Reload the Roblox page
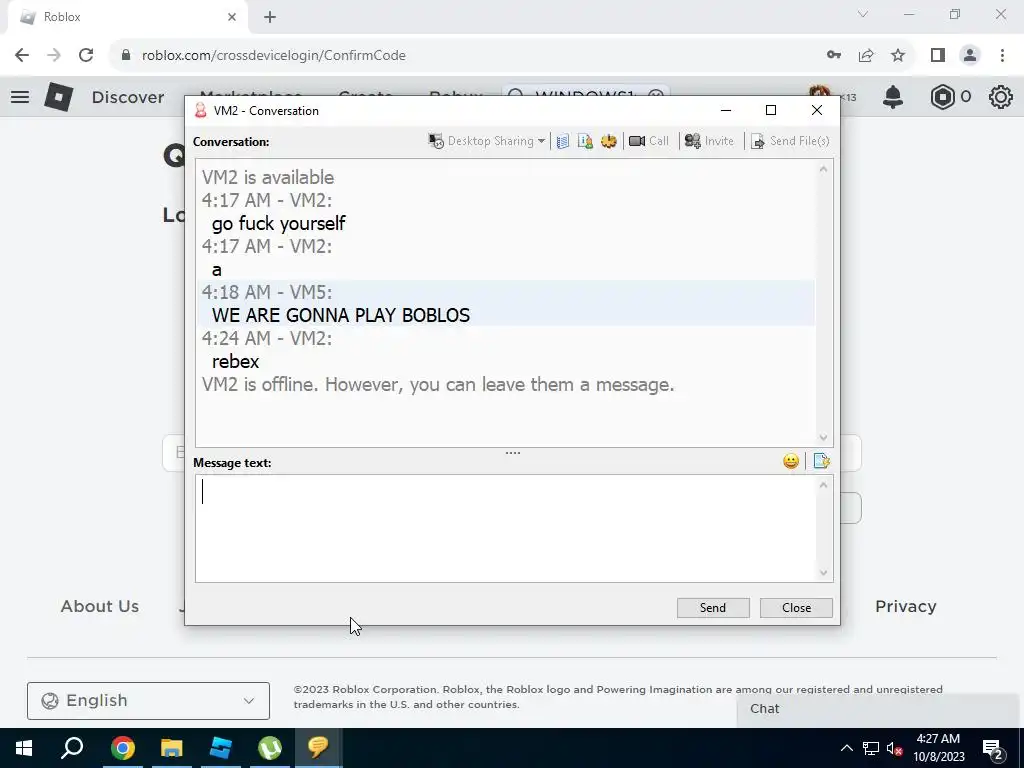 point(86,56)
